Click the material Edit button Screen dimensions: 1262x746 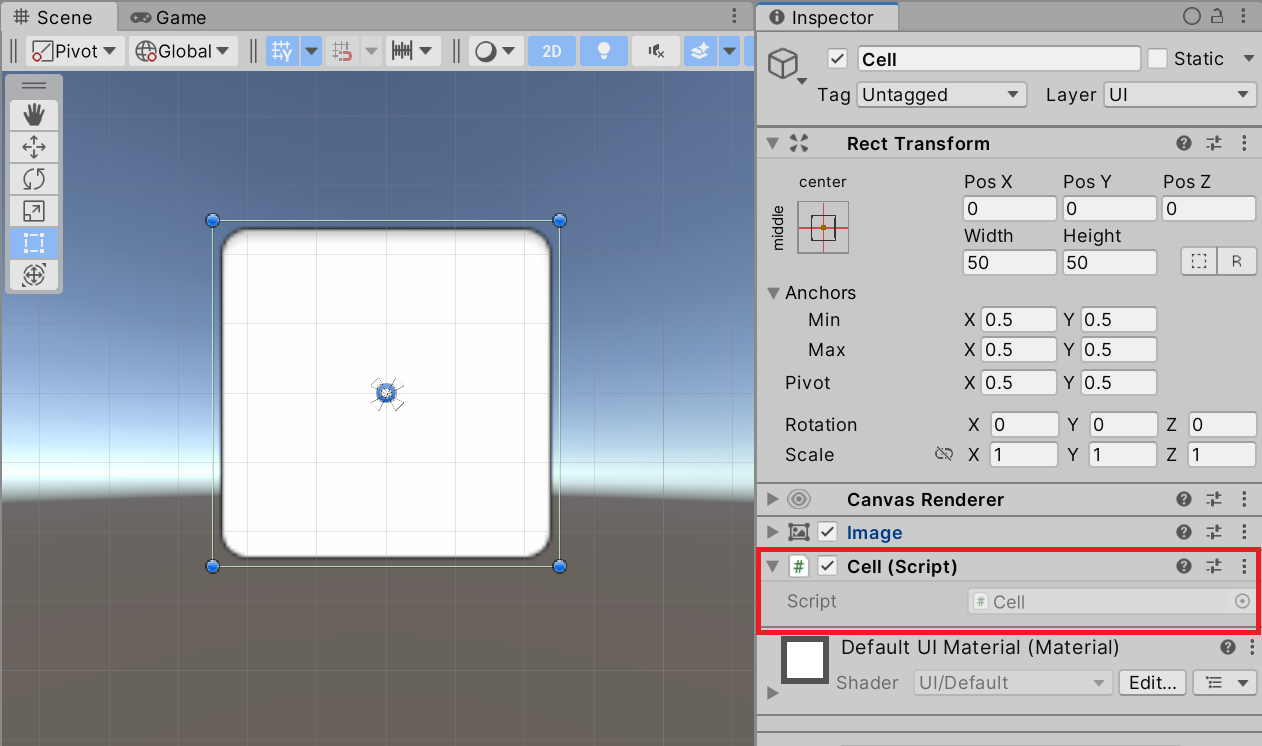tap(1152, 683)
